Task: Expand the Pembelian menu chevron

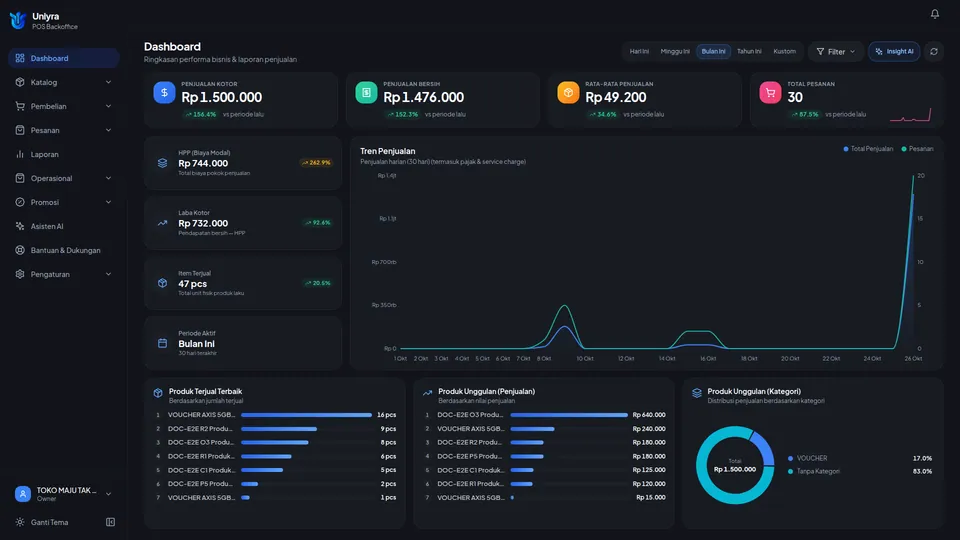Action: (108, 106)
